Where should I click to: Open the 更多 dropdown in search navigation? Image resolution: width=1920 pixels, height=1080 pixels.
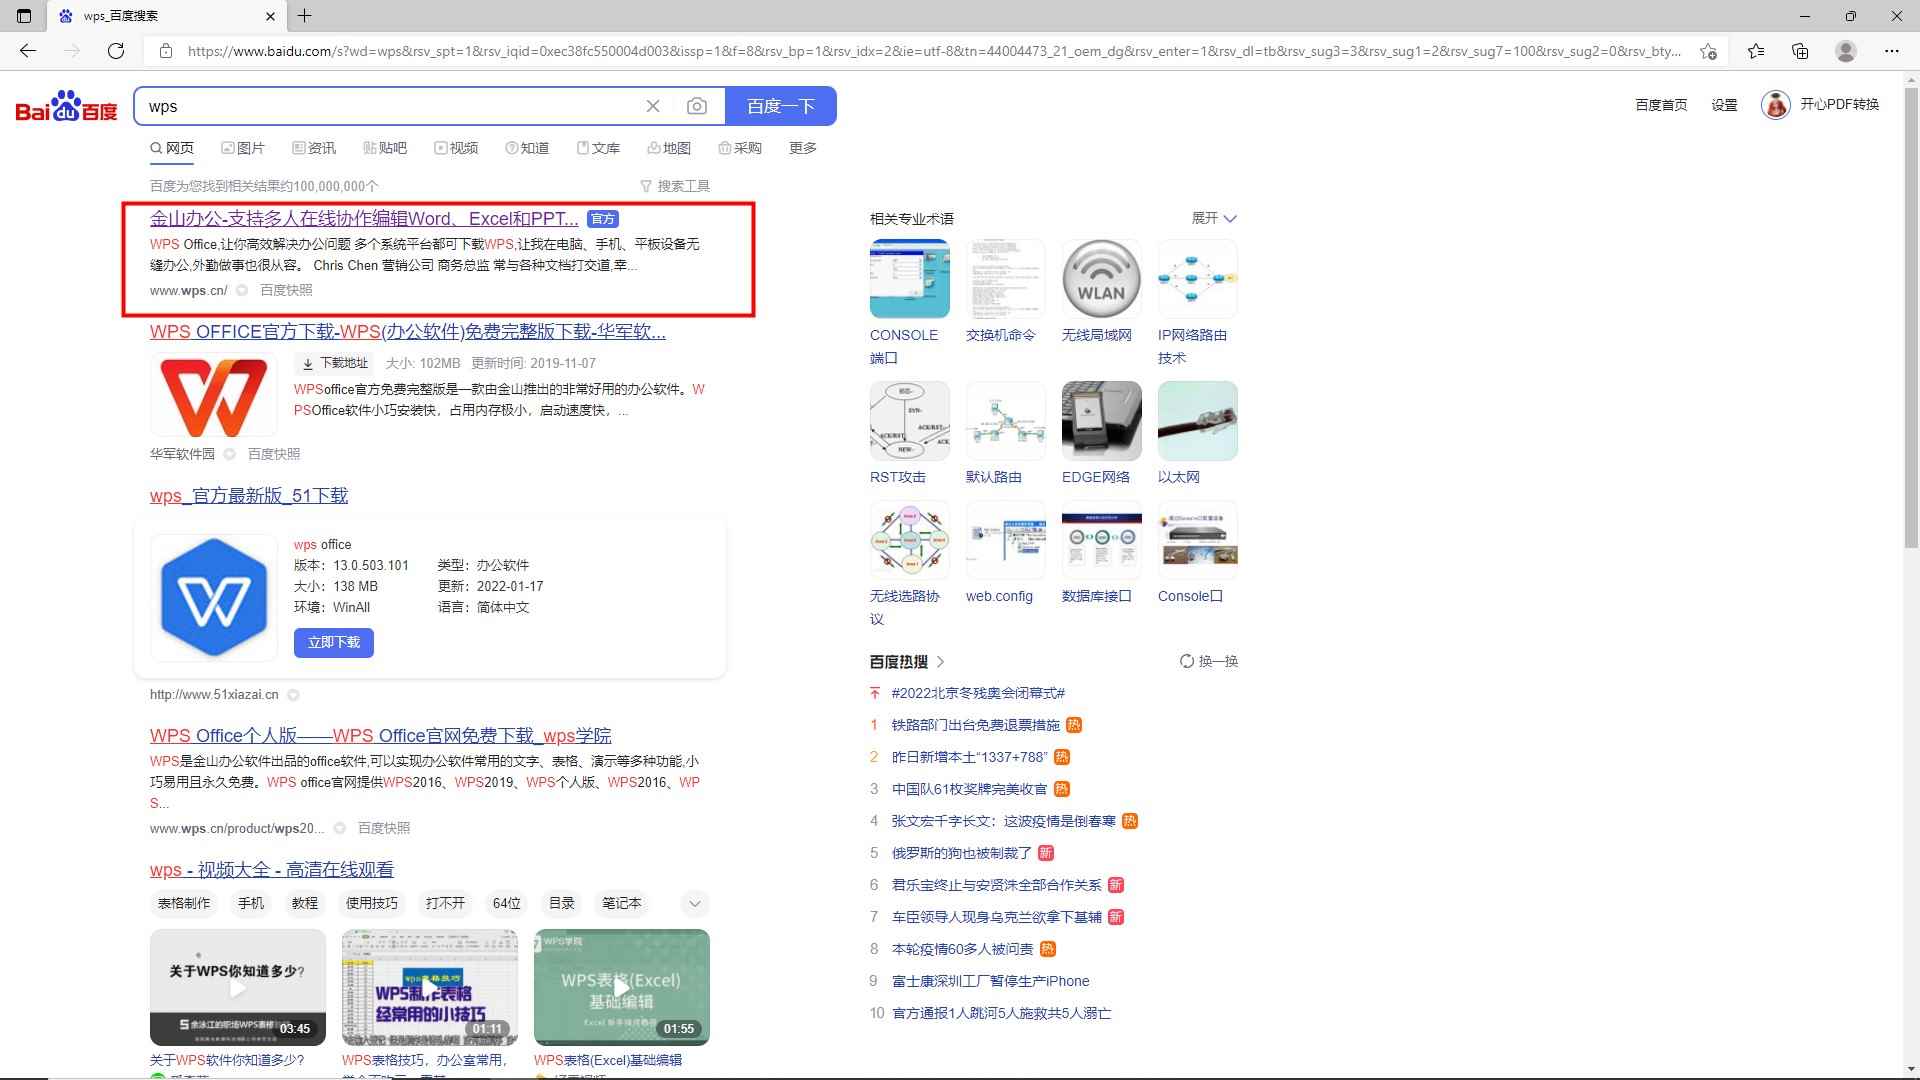pyautogui.click(x=802, y=147)
